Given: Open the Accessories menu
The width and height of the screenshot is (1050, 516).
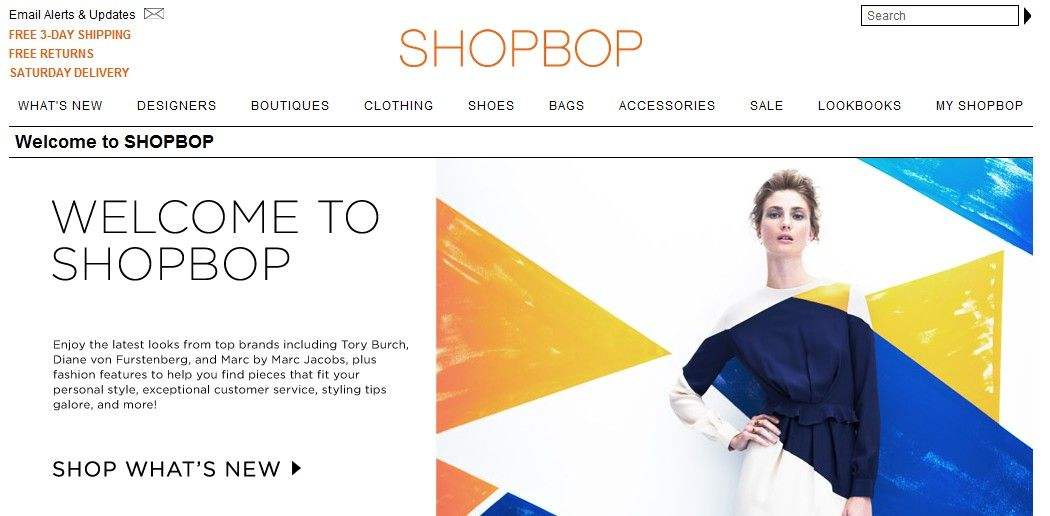Looking at the screenshot, I should coord(667,106).
